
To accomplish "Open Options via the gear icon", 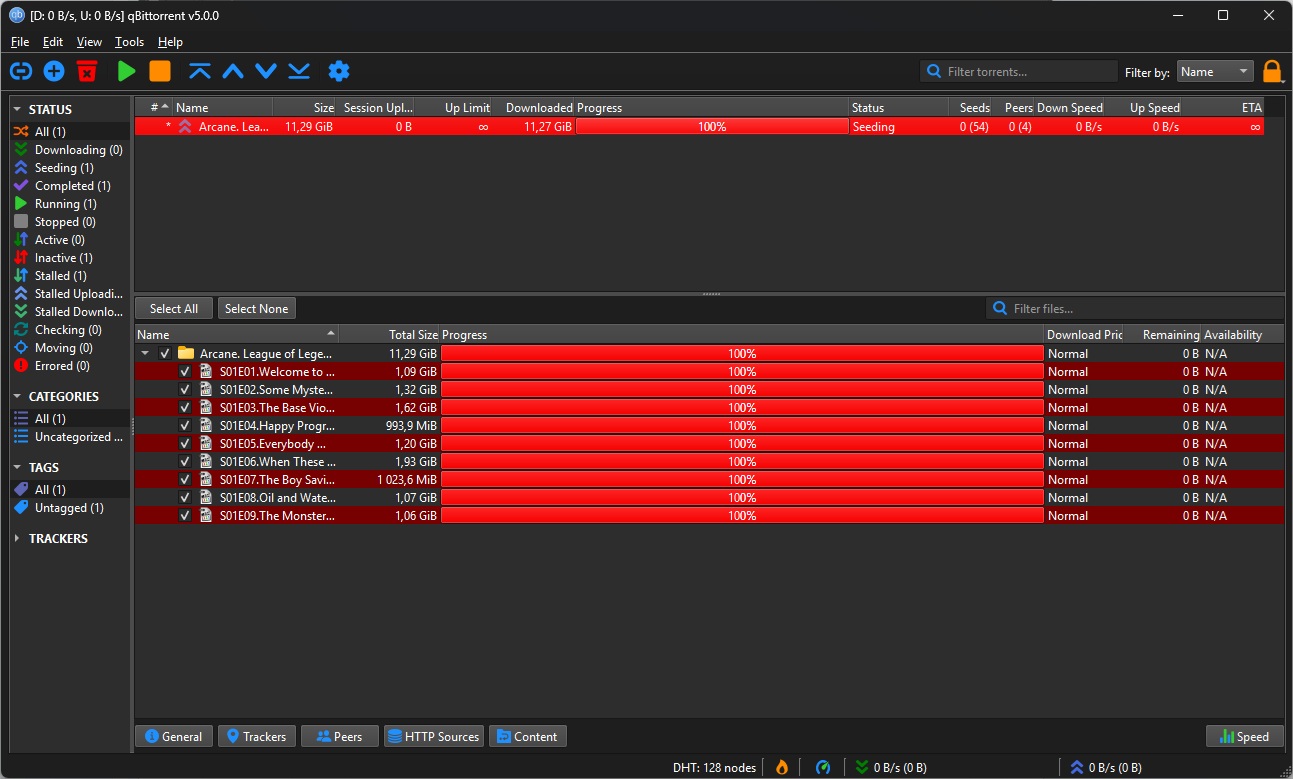I will pyautogui.click(x=339, y=71).
